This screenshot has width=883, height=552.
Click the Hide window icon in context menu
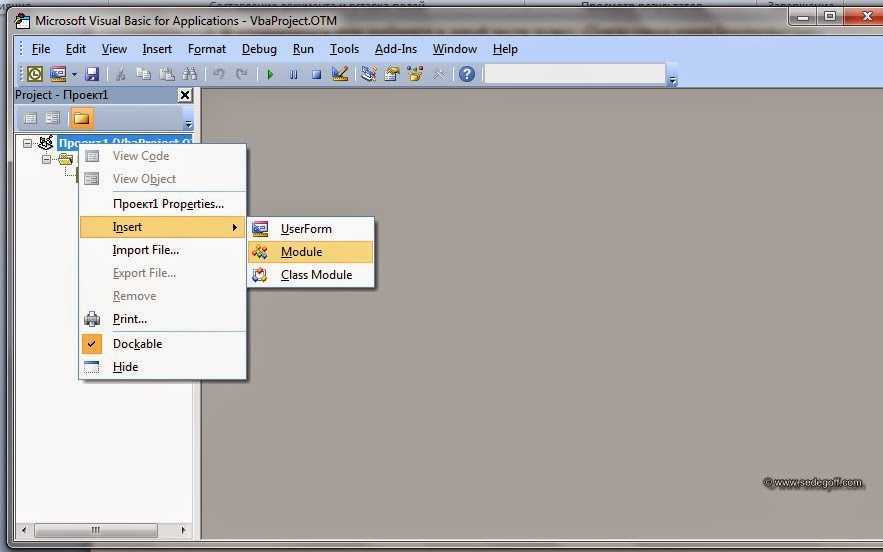coord(92,367)
